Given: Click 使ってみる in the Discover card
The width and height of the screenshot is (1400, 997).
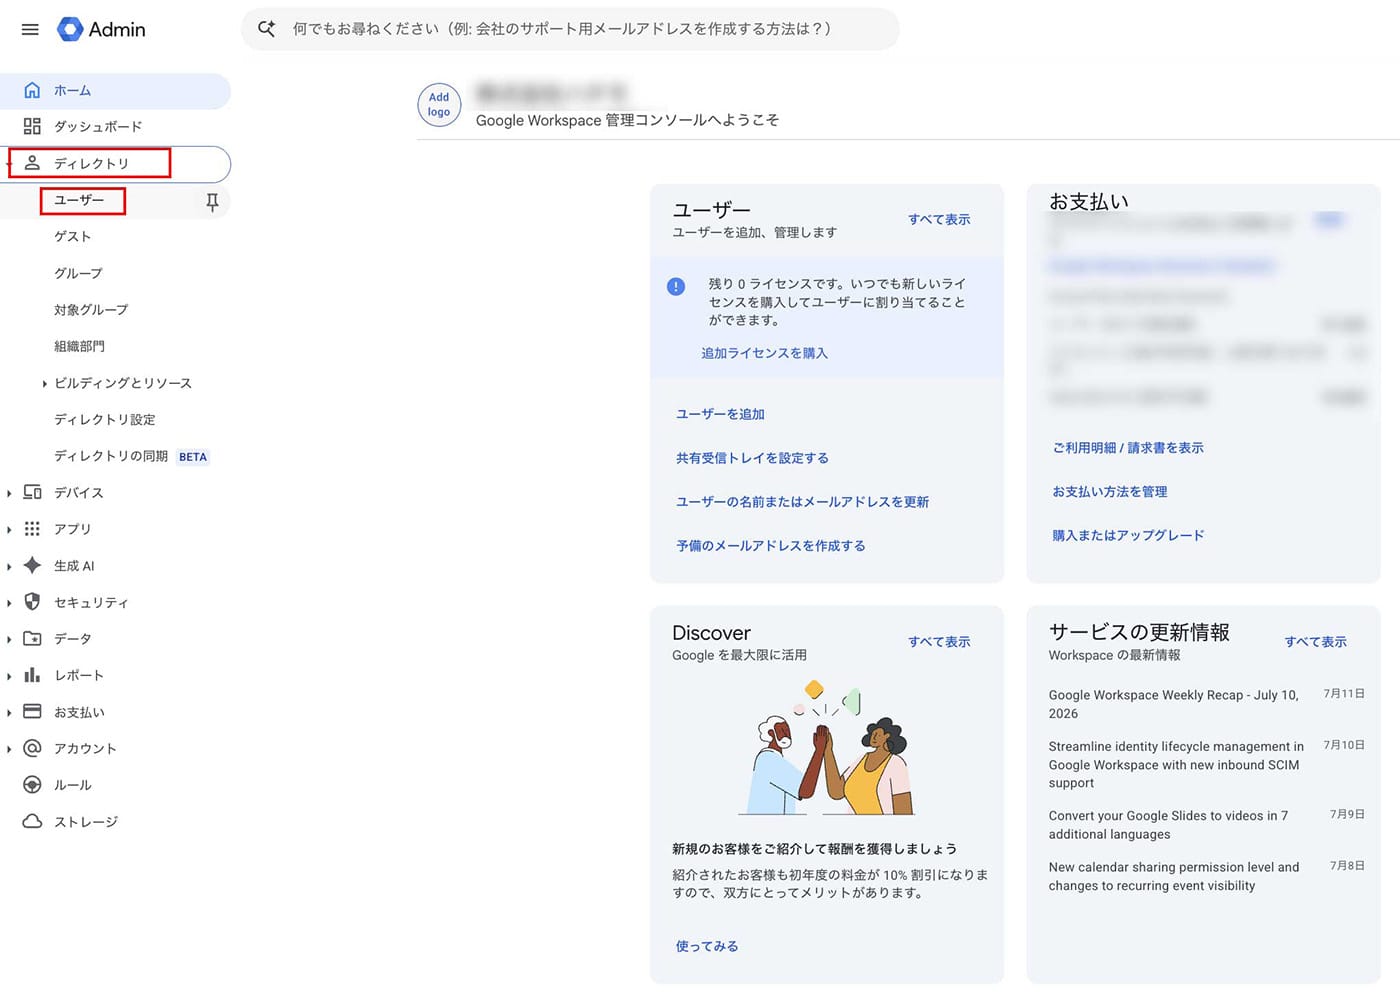Looking at the screenshot, I should click(707, 946).
